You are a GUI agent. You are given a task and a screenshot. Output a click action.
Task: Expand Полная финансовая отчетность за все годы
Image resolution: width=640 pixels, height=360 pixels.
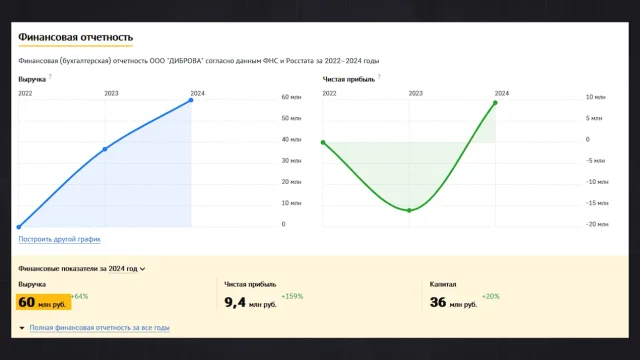click(x=99, y=327)
